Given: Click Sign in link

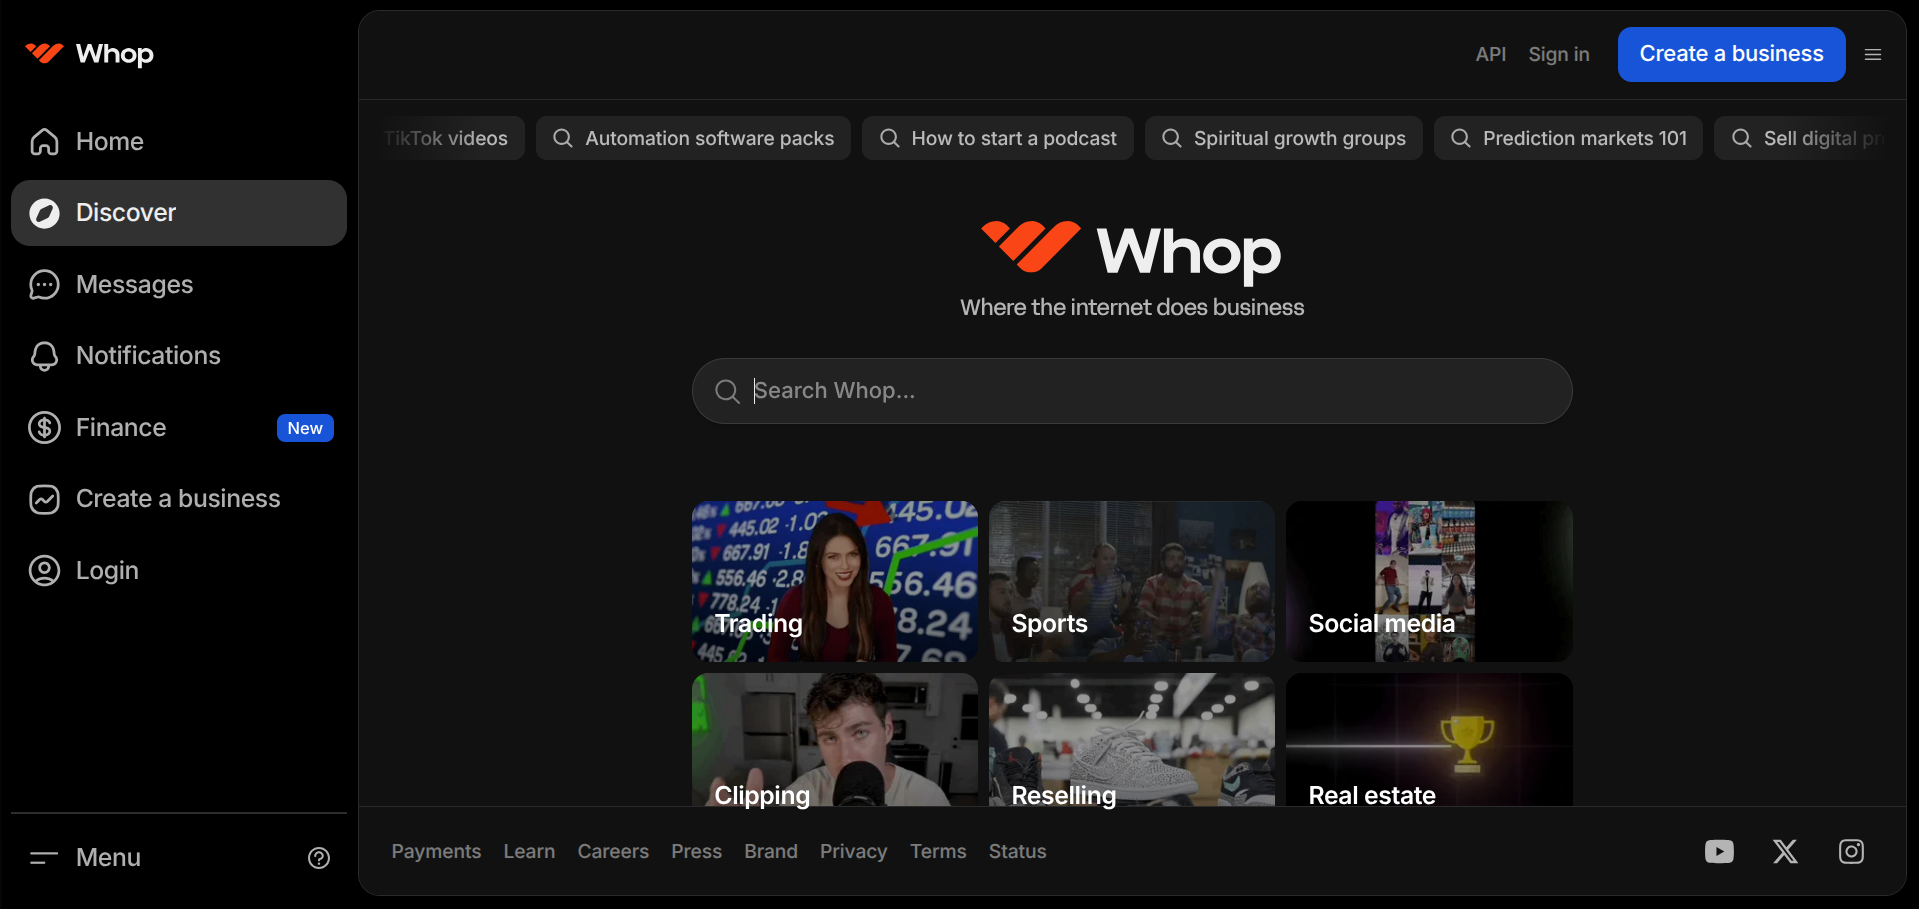Looking at the screenshot, I should [x=1558, y=55].
